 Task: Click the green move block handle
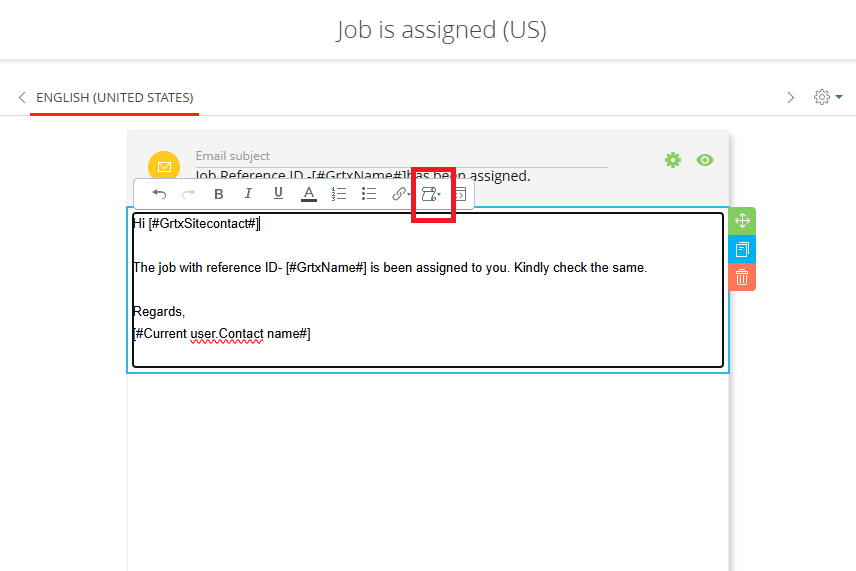(x=742, y=221)
